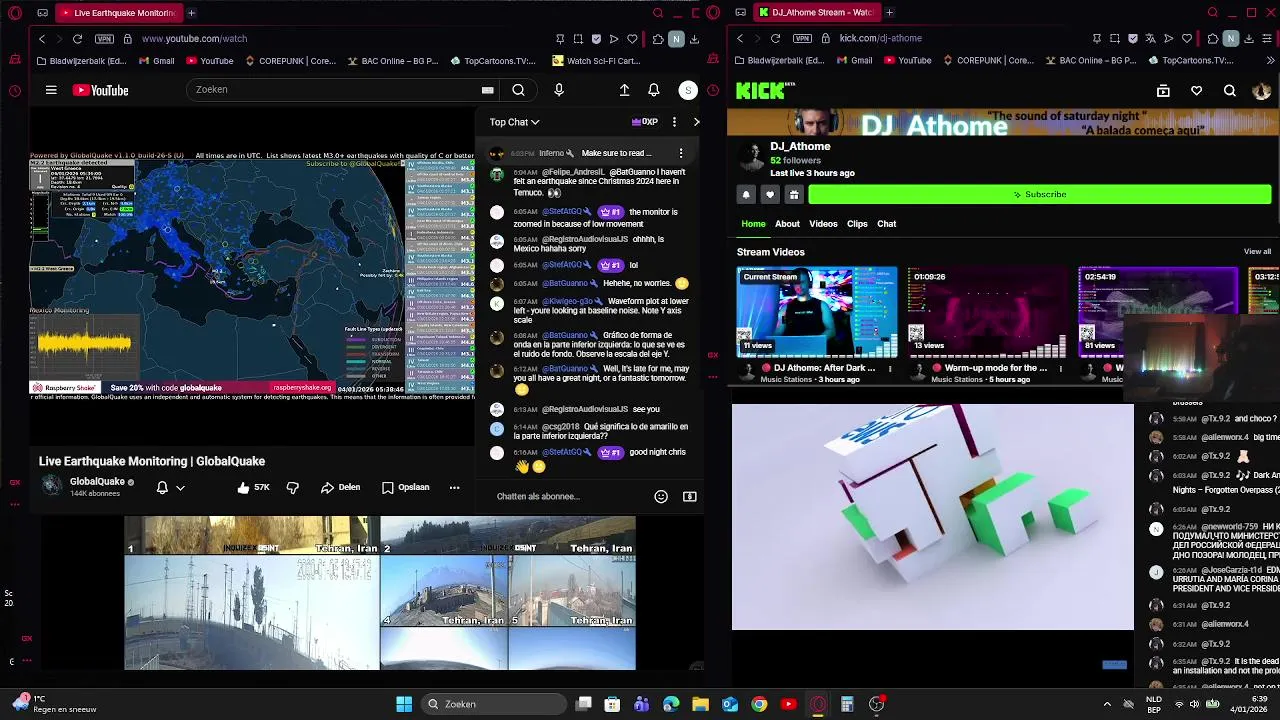Open the 02:54:19 stream video thumbnail

[x=1158, y=312]
